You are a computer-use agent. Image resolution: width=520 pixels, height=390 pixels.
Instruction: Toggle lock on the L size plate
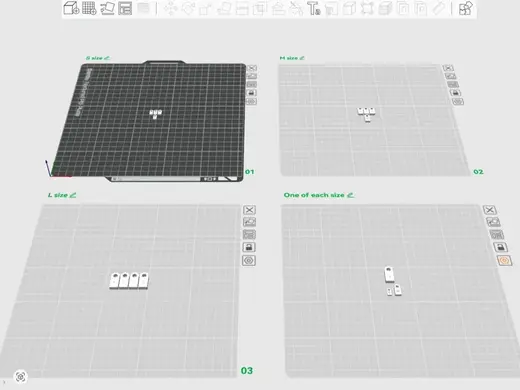click(249, 247)
